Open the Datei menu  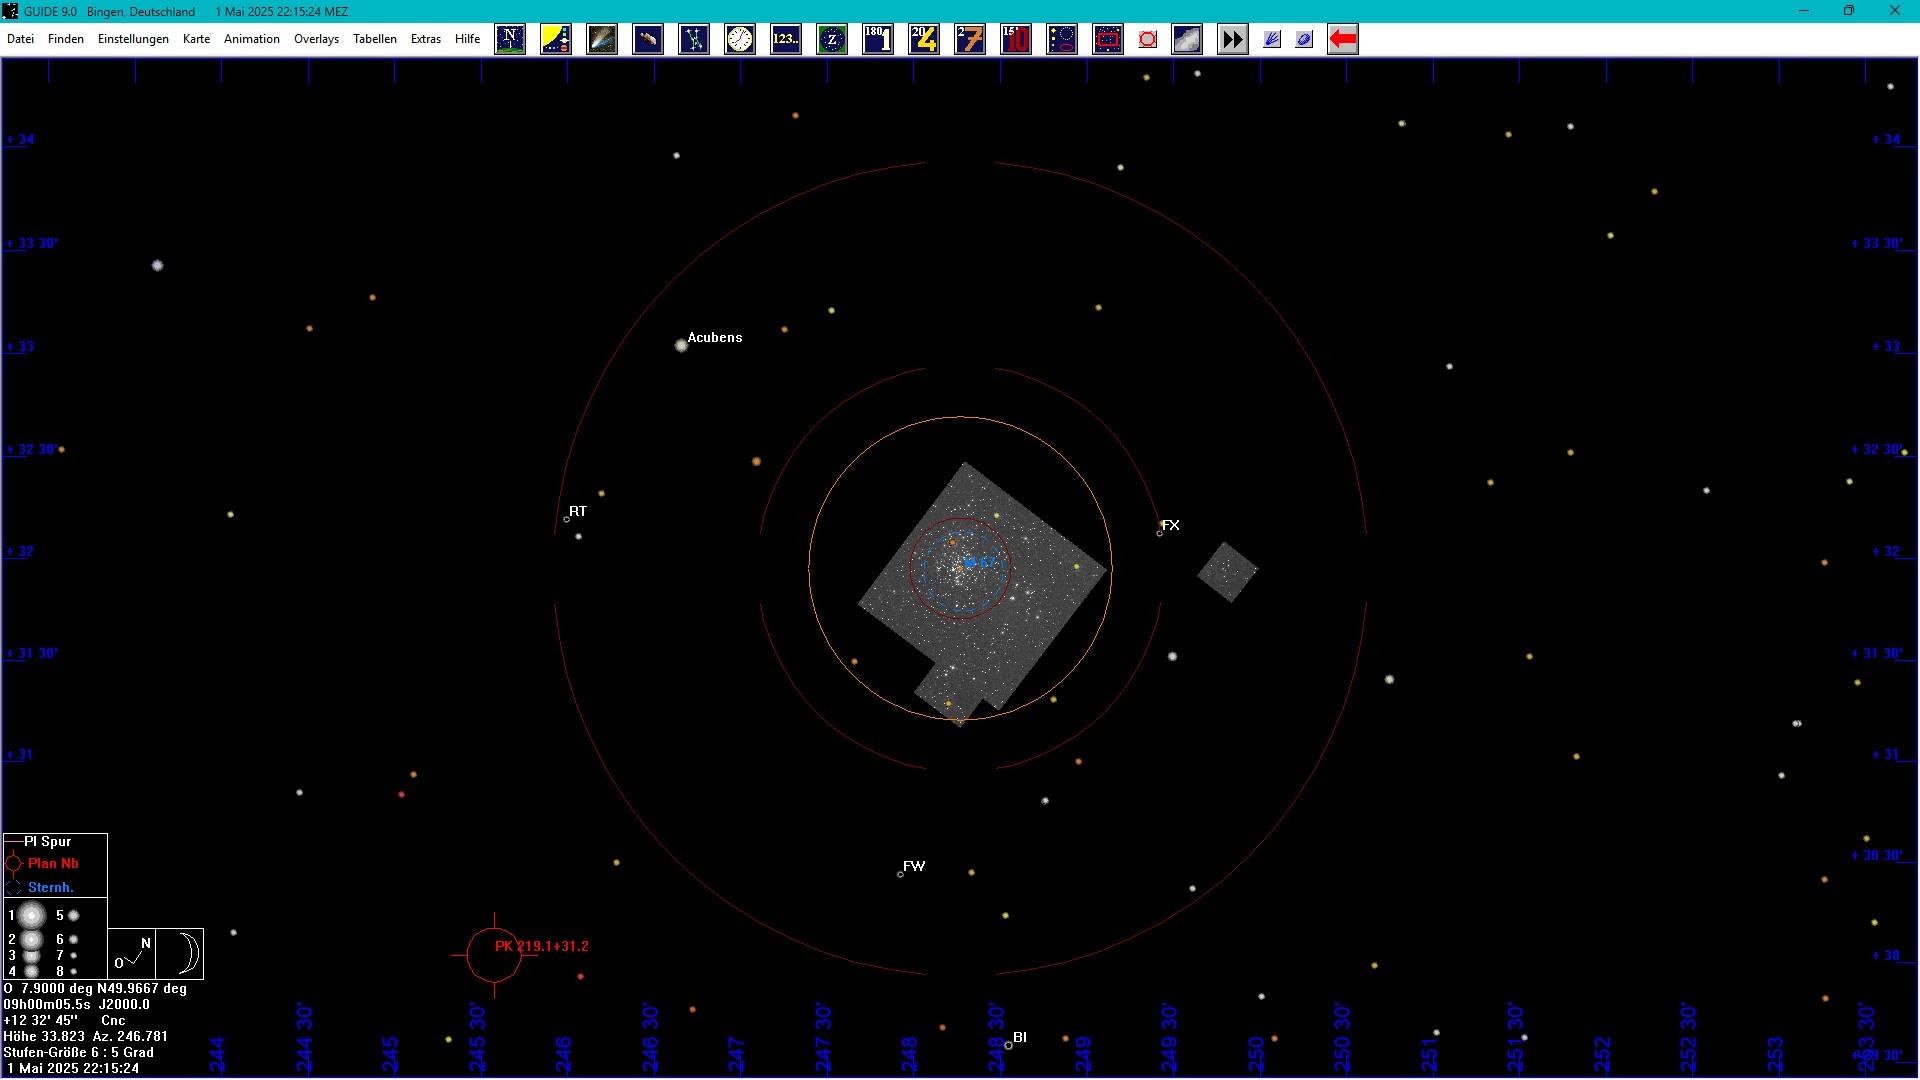[20, 39]
